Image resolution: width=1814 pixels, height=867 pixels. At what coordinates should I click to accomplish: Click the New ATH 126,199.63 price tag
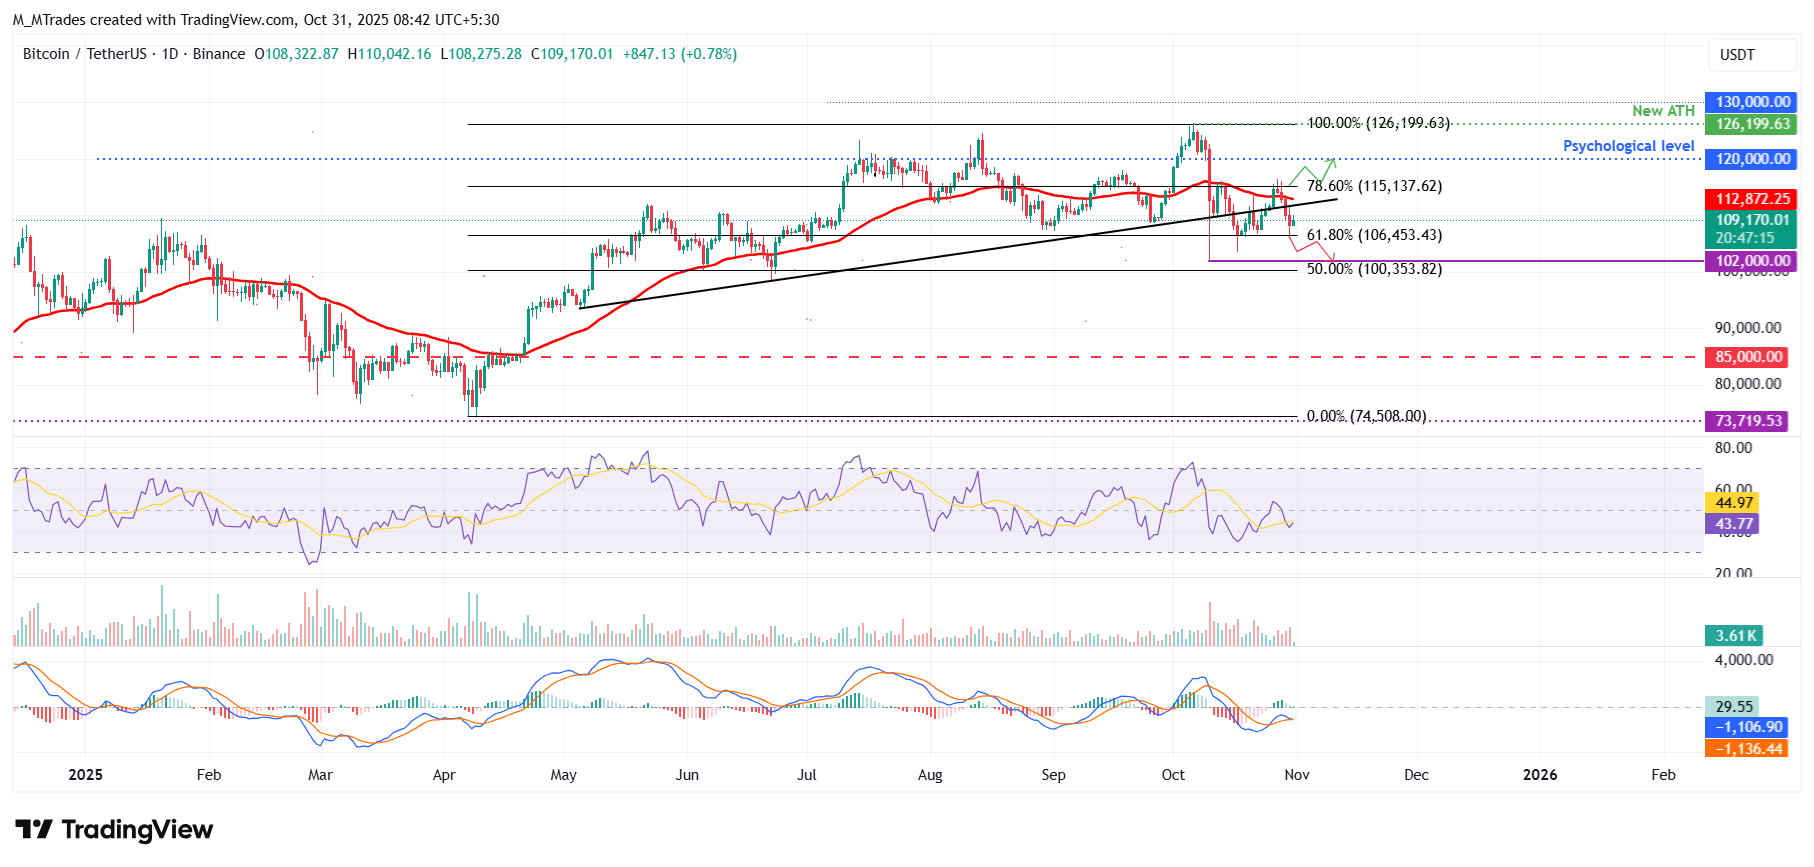pos(1753,124)
